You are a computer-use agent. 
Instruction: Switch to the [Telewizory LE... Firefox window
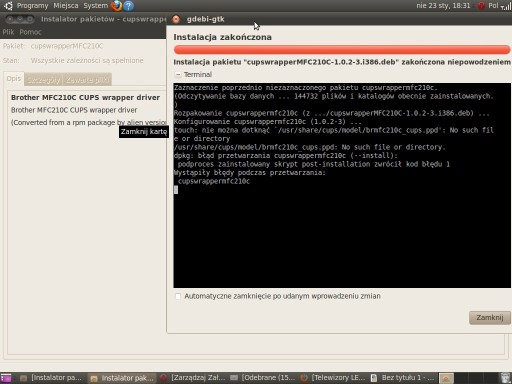coord(333,378)
